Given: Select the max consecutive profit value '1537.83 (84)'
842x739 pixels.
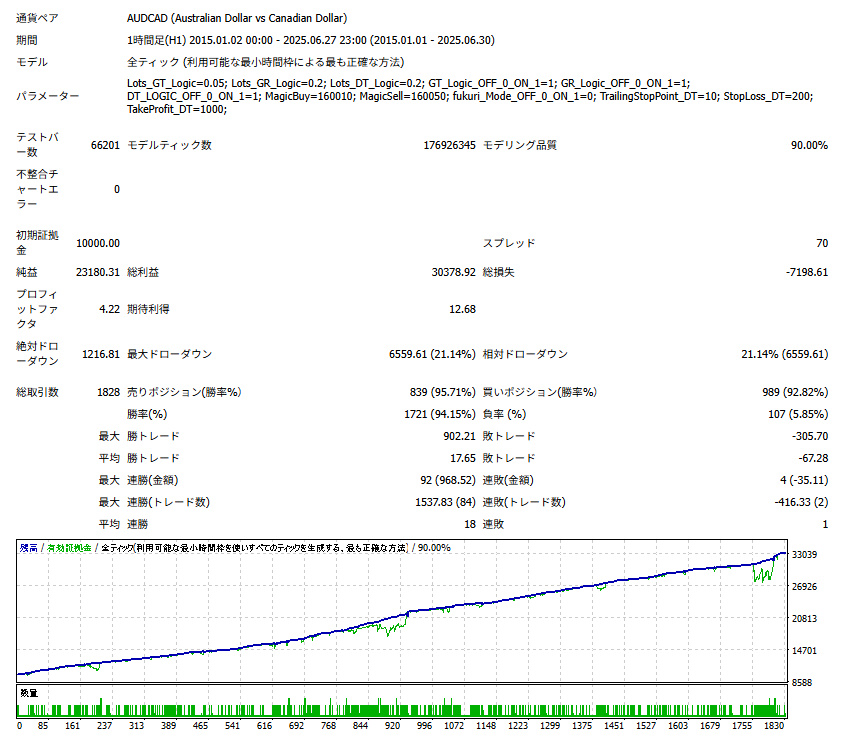Looking at the screenshot, I should (x=445, y=503).
